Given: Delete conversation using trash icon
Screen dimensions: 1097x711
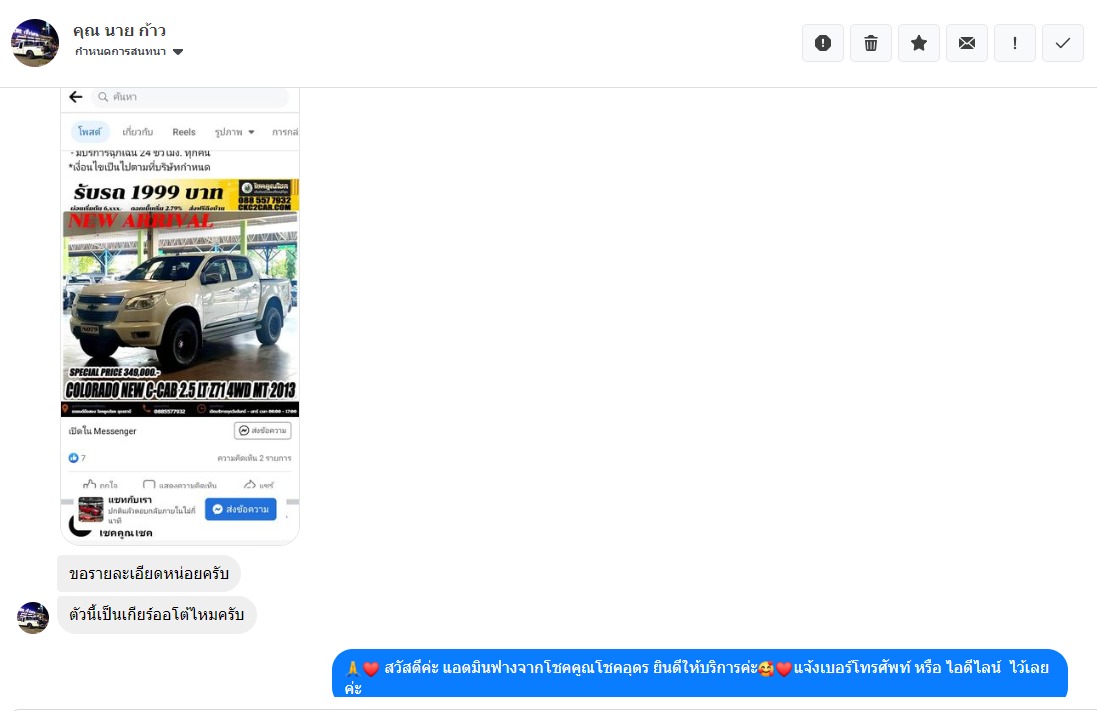Looking at the screenshot, I should [871, 43].
